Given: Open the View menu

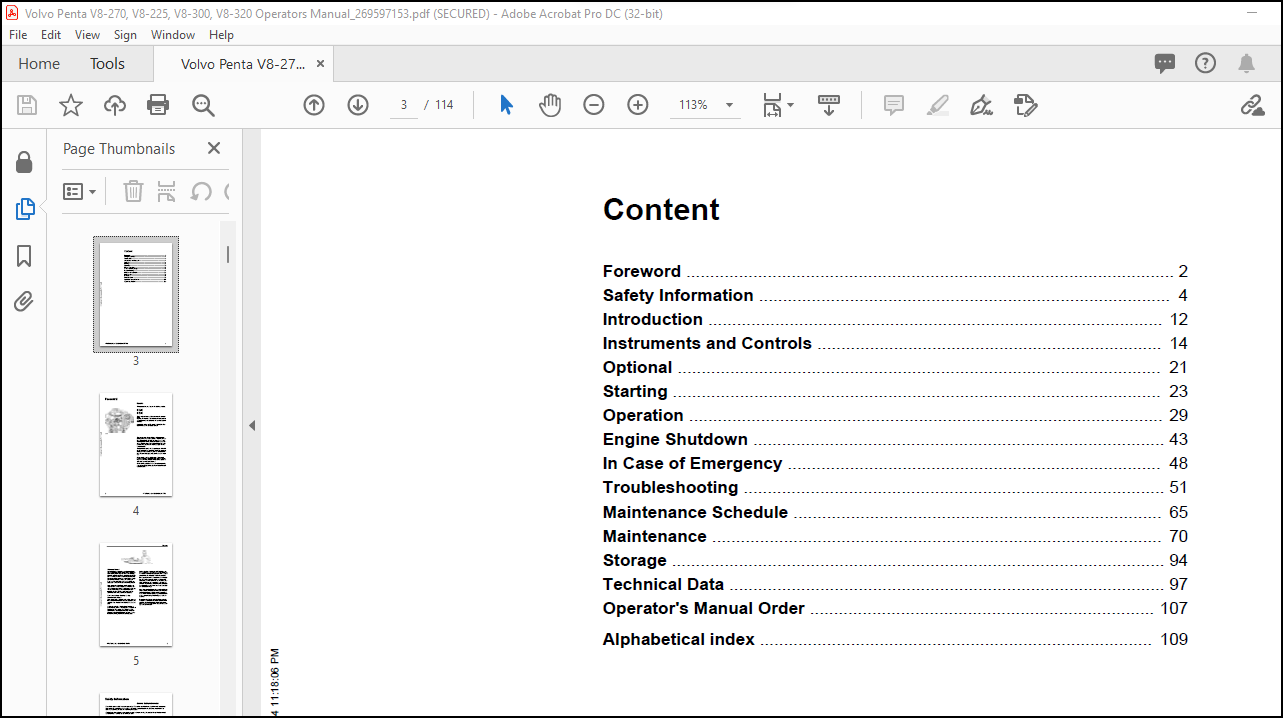Looking at the screenshot, I should click(88, 34).
